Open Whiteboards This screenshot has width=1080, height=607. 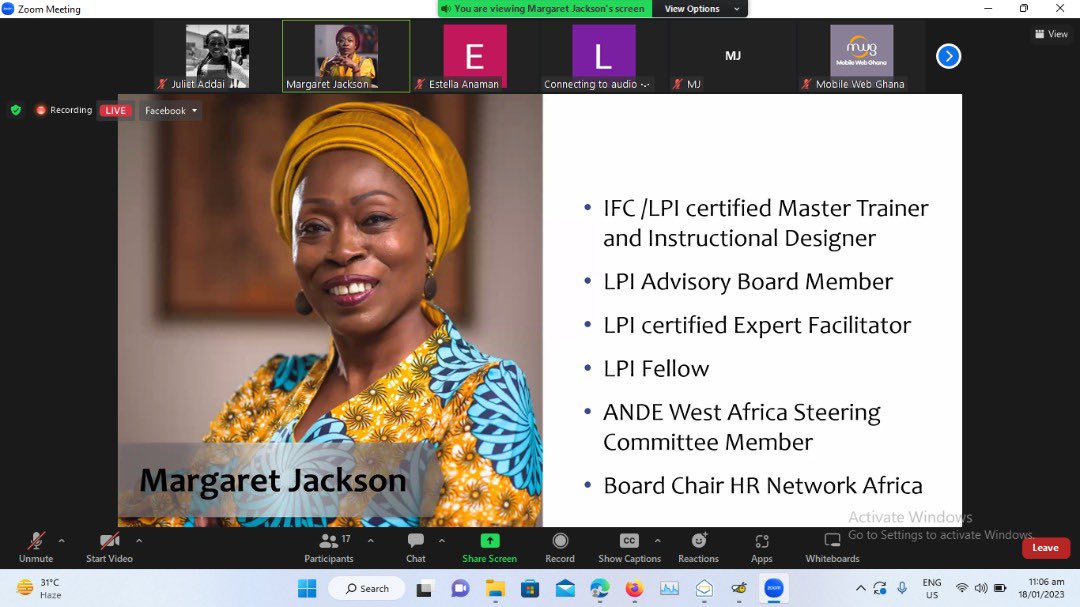click(x=833, y=548)
